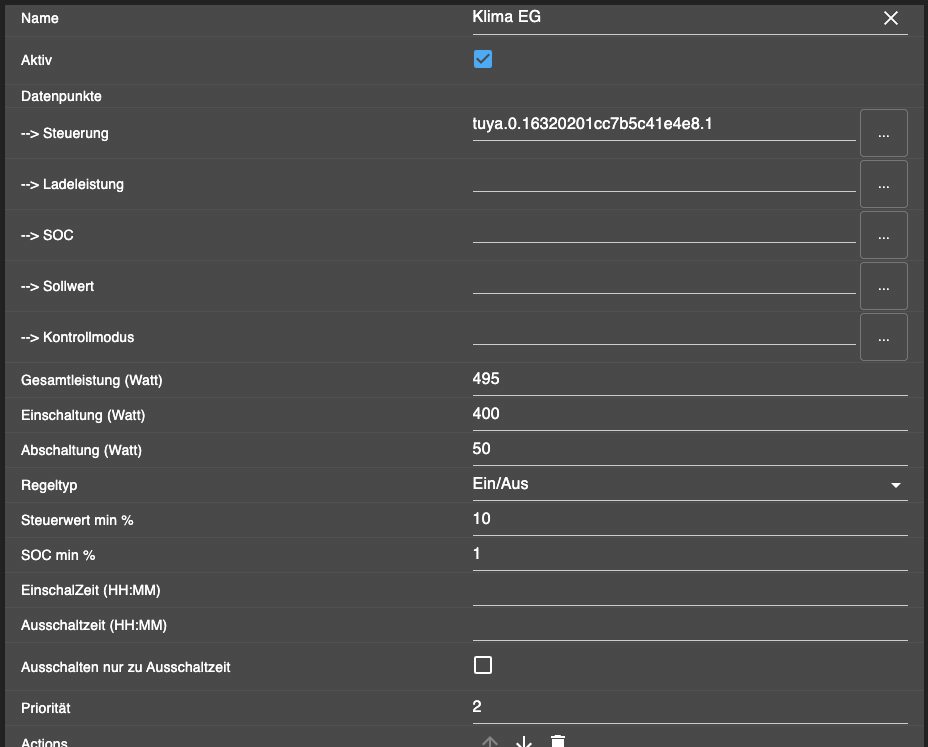The image size is (928, 747).
Task: Click the Einschaltung field showing 400
Action: 690,414
